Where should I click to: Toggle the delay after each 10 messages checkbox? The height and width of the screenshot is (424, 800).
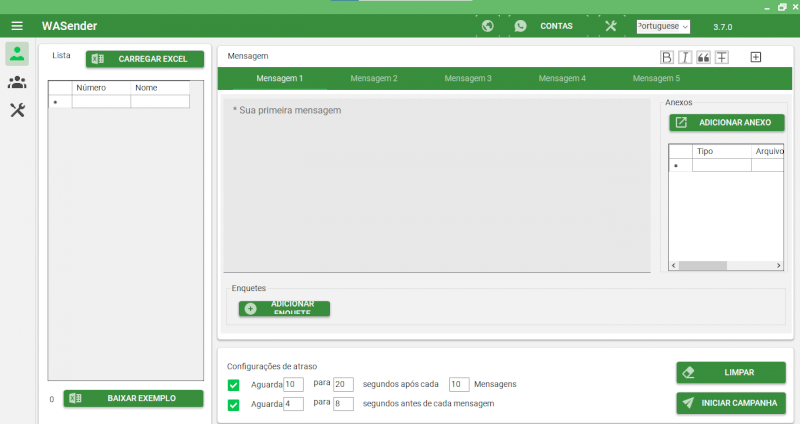click(234, 385)
